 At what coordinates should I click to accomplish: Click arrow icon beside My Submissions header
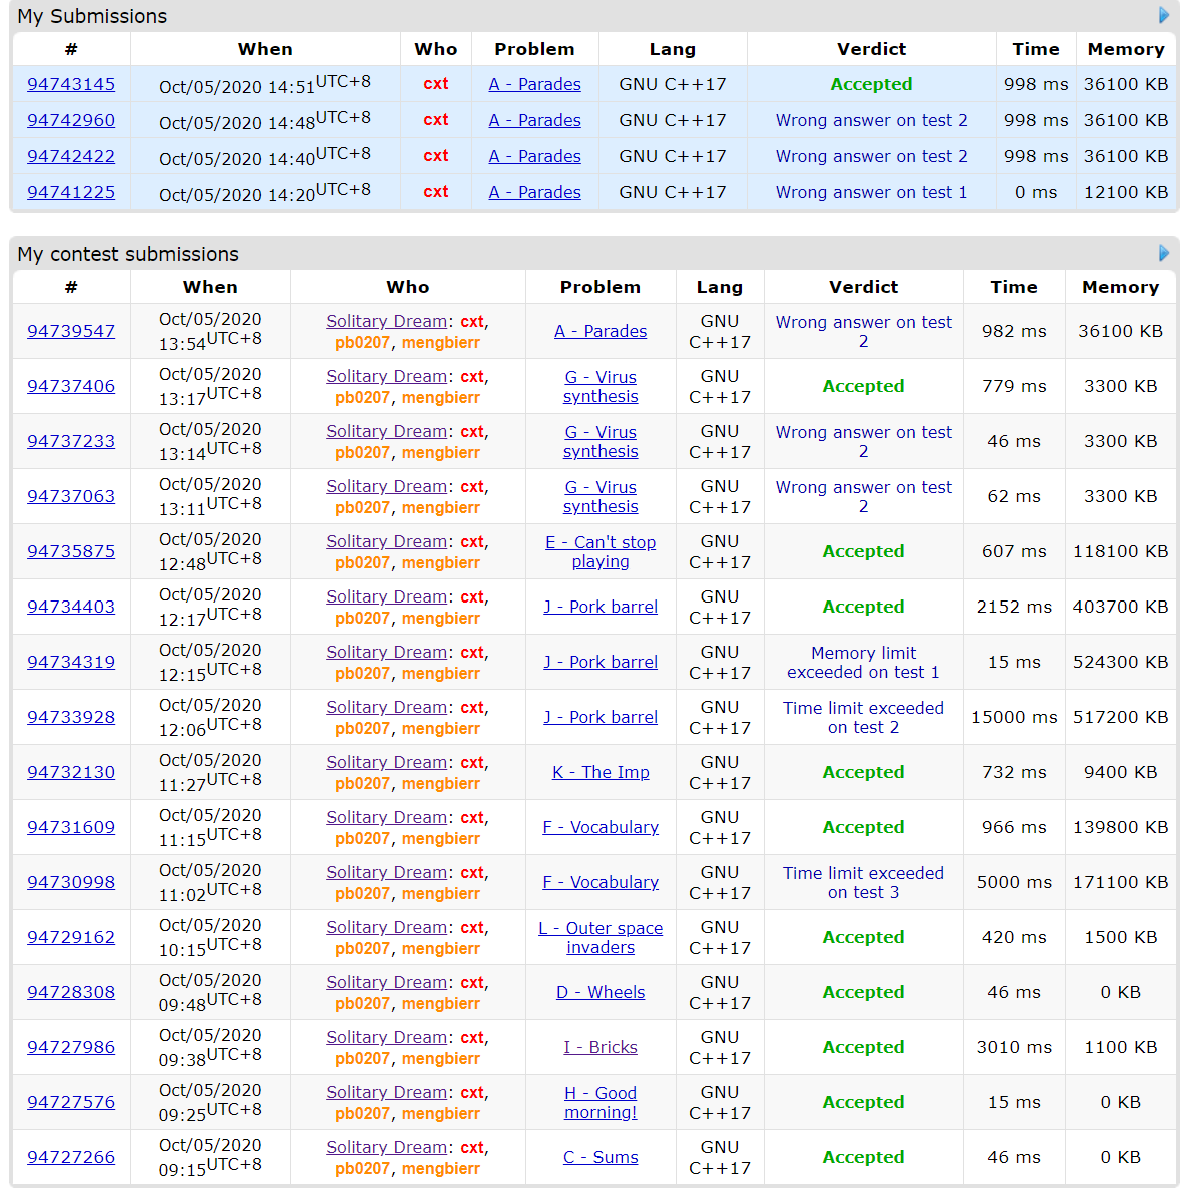tap(1163, 16)
